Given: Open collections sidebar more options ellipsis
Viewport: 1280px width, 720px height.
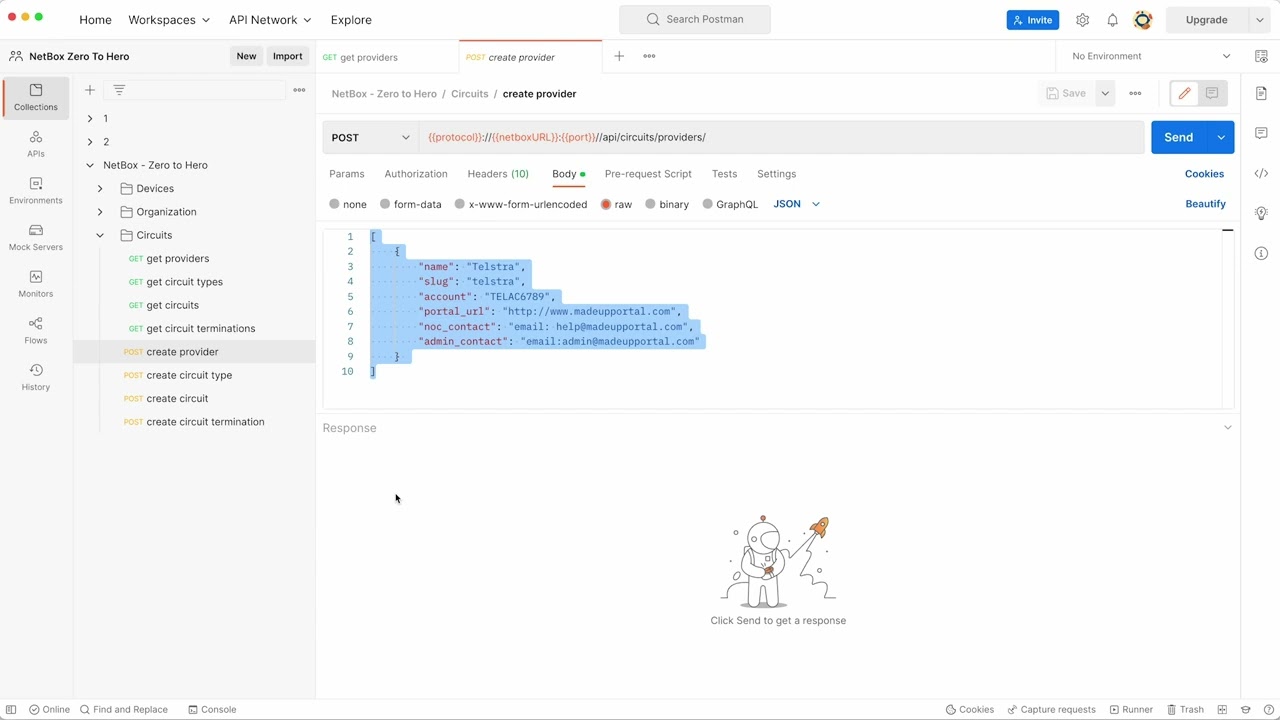Looking at the screenshot, I should pos(299,90).
